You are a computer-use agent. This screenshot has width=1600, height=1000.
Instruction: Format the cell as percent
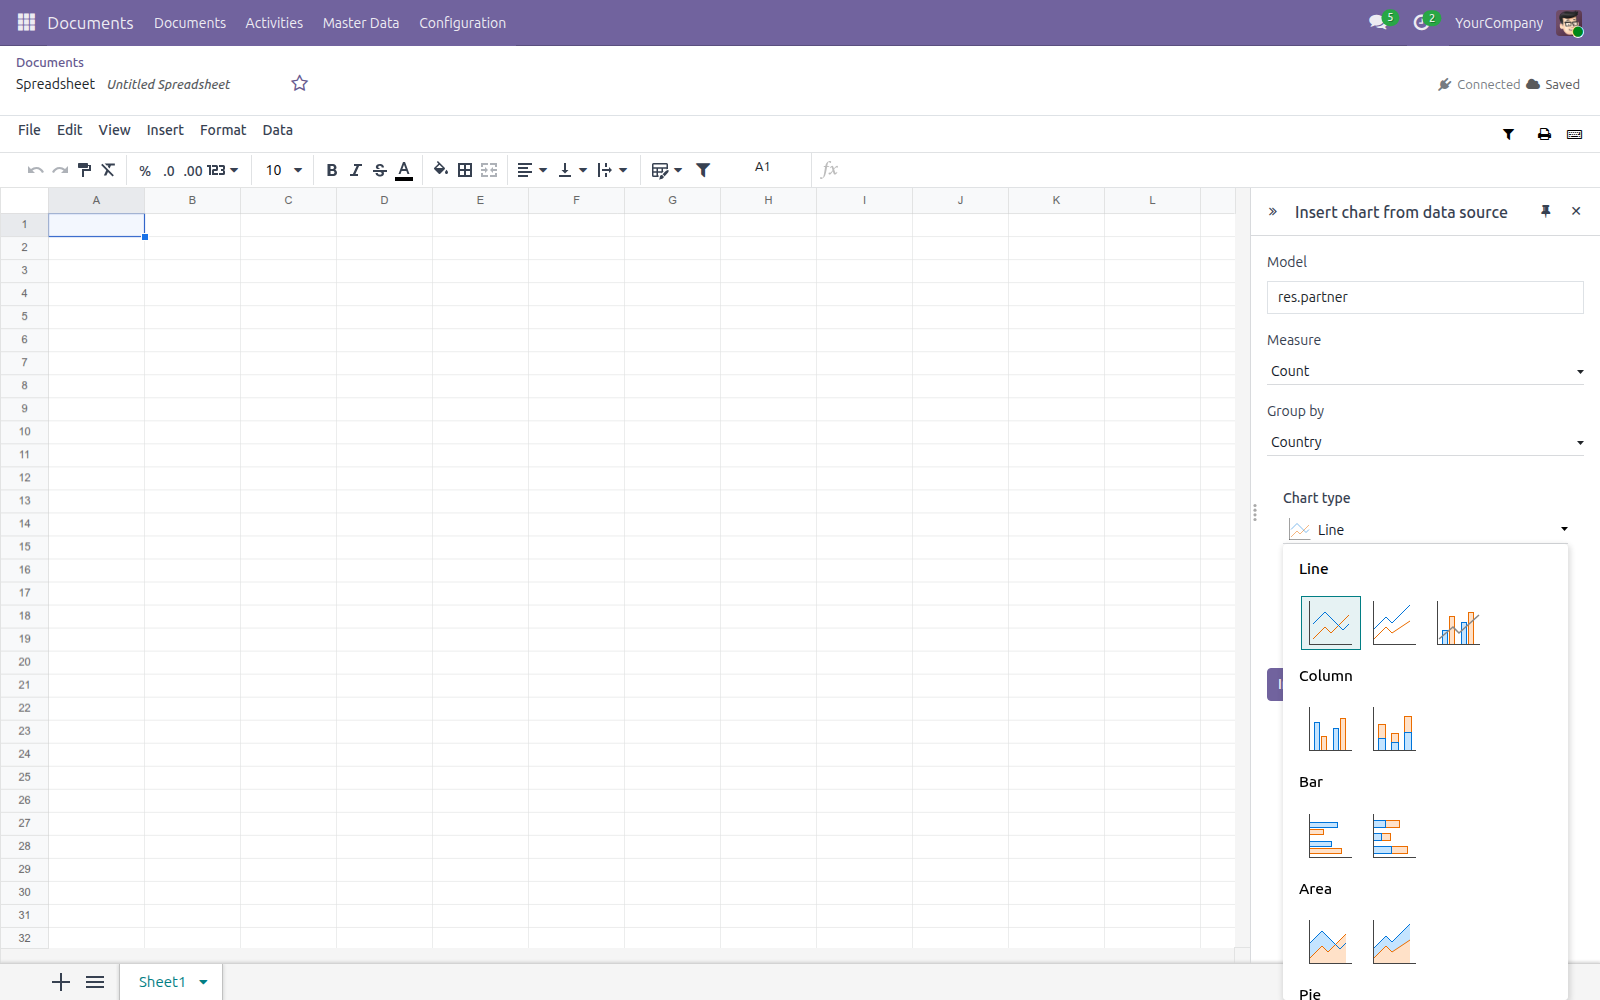click(145, 171)
